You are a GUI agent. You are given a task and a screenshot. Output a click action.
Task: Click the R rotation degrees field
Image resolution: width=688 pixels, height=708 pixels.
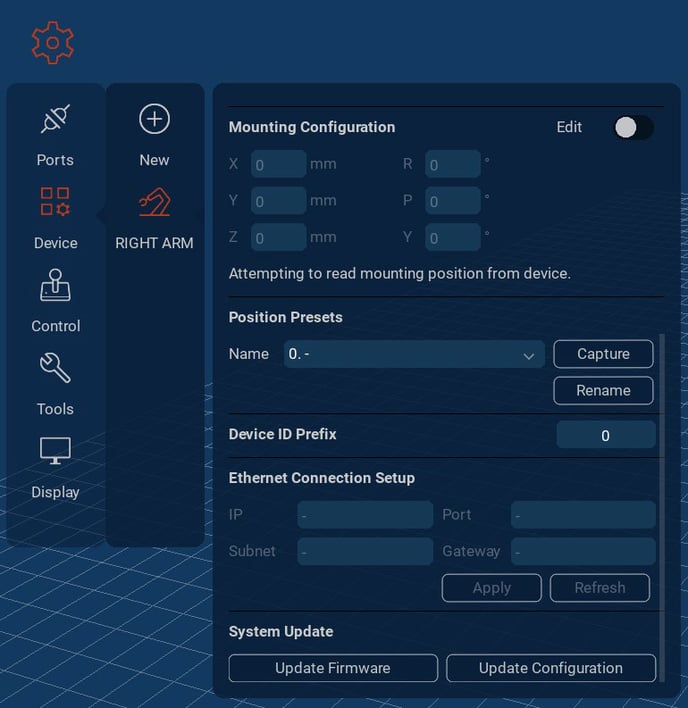(453, 164)
